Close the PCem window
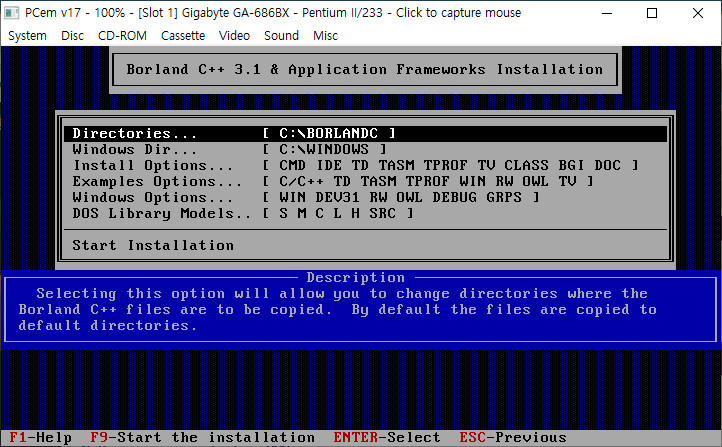Viewport: 722px width, 447px height. point(698,13)
